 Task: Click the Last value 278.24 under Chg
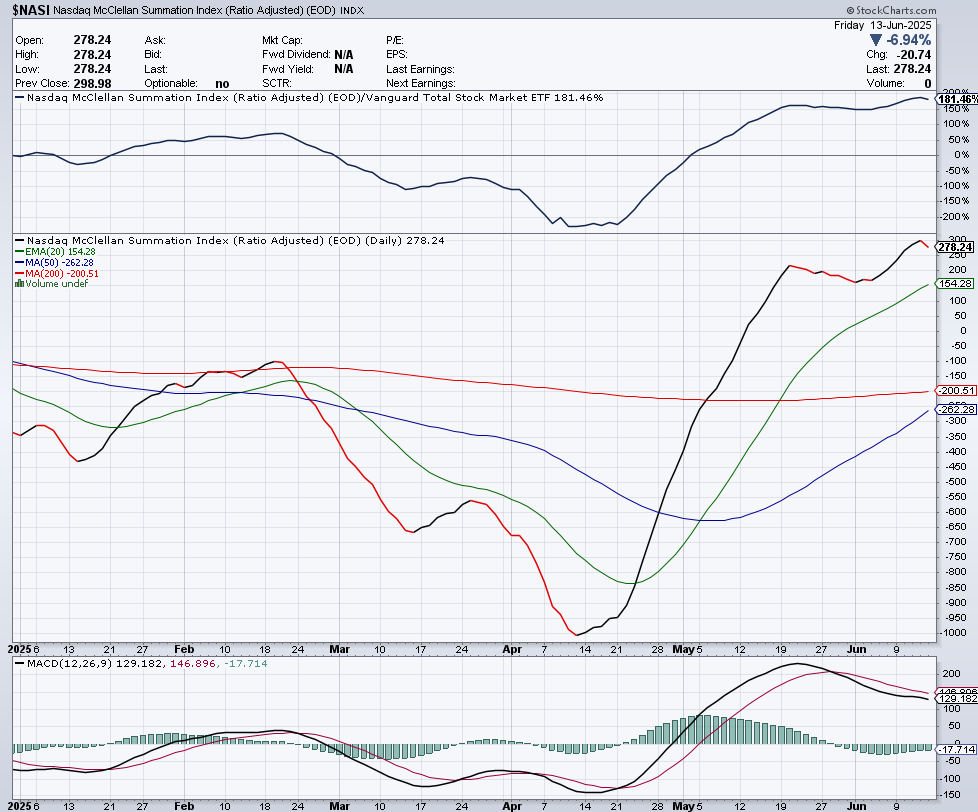pos(911,69)
